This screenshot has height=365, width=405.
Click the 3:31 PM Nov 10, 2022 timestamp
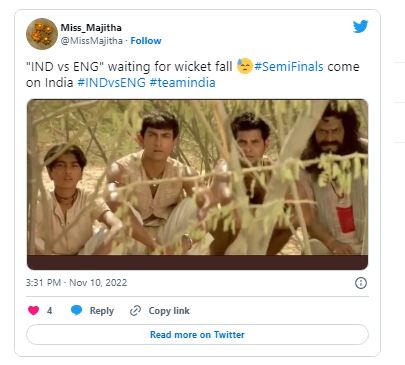coord(76,283)
